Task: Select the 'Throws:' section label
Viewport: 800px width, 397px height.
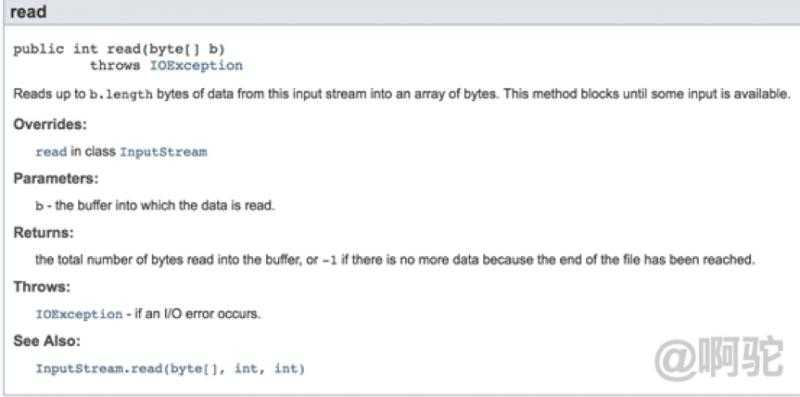Action: coord(41,287)
